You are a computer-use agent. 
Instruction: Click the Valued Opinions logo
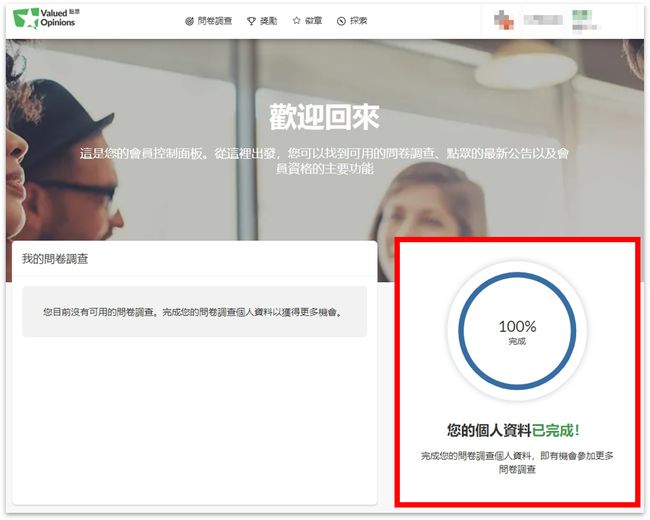(46, 18)
